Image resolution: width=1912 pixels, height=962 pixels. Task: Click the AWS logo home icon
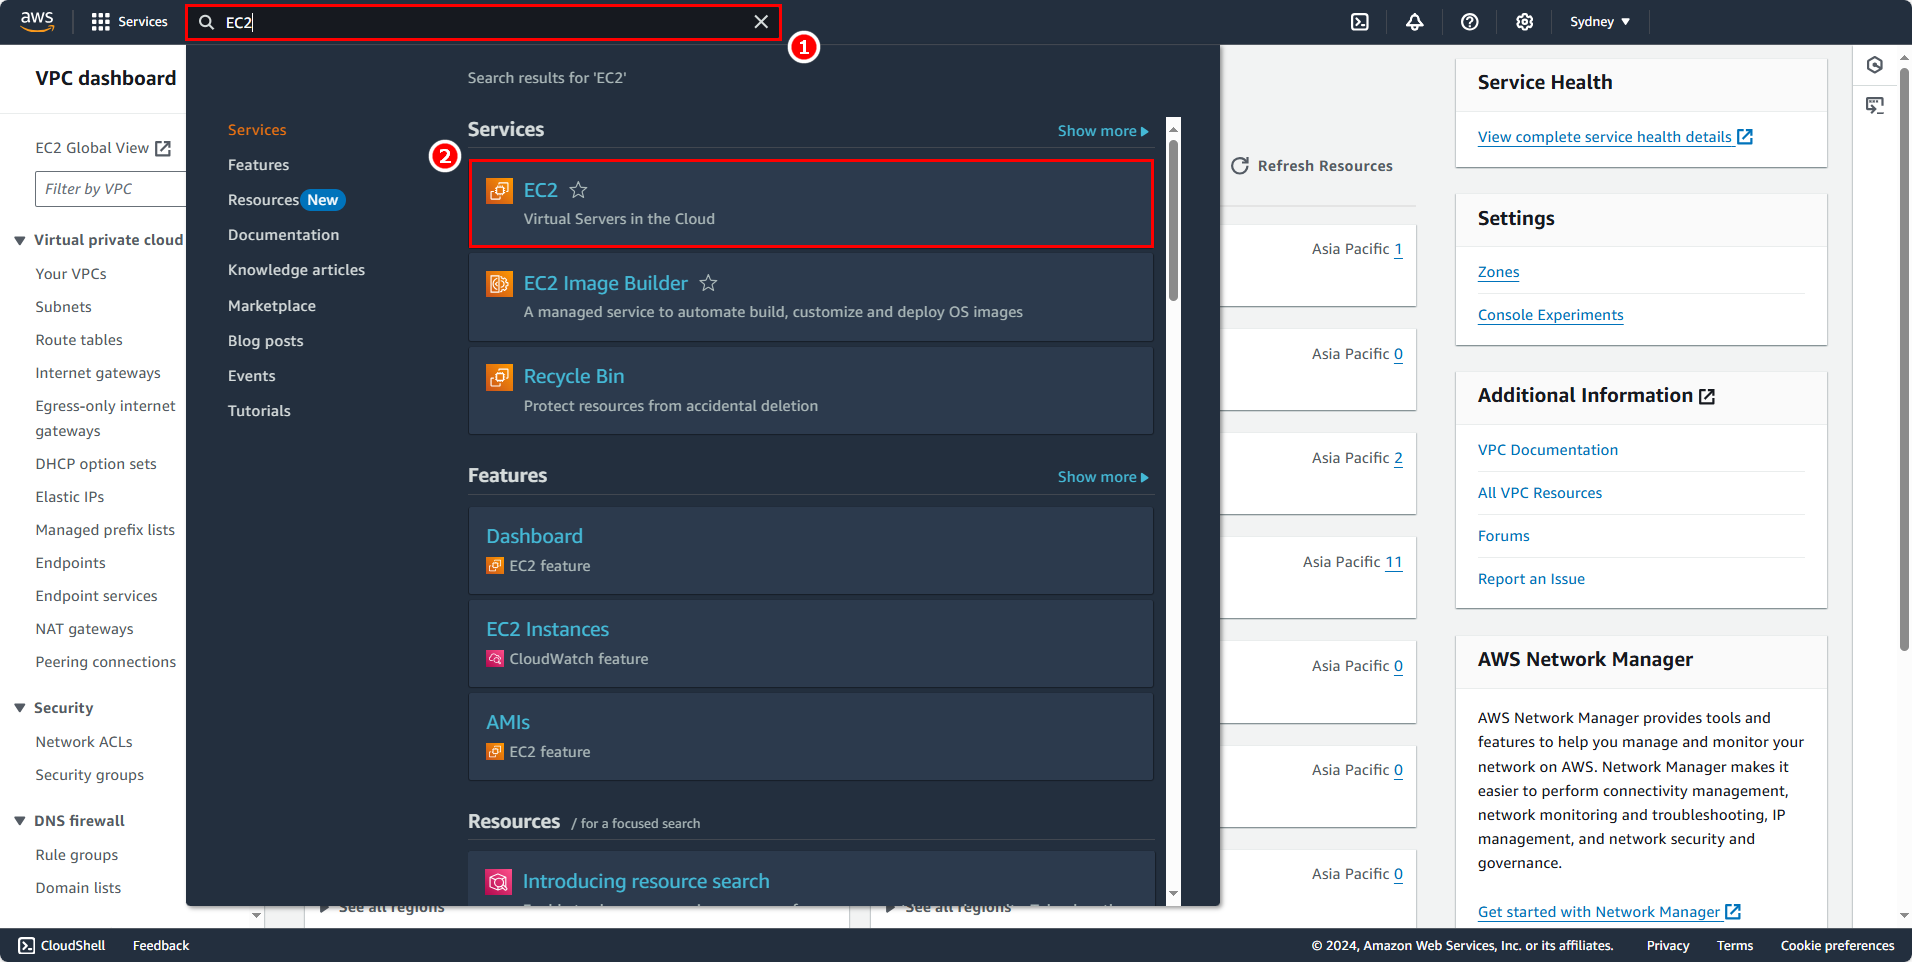37,21
